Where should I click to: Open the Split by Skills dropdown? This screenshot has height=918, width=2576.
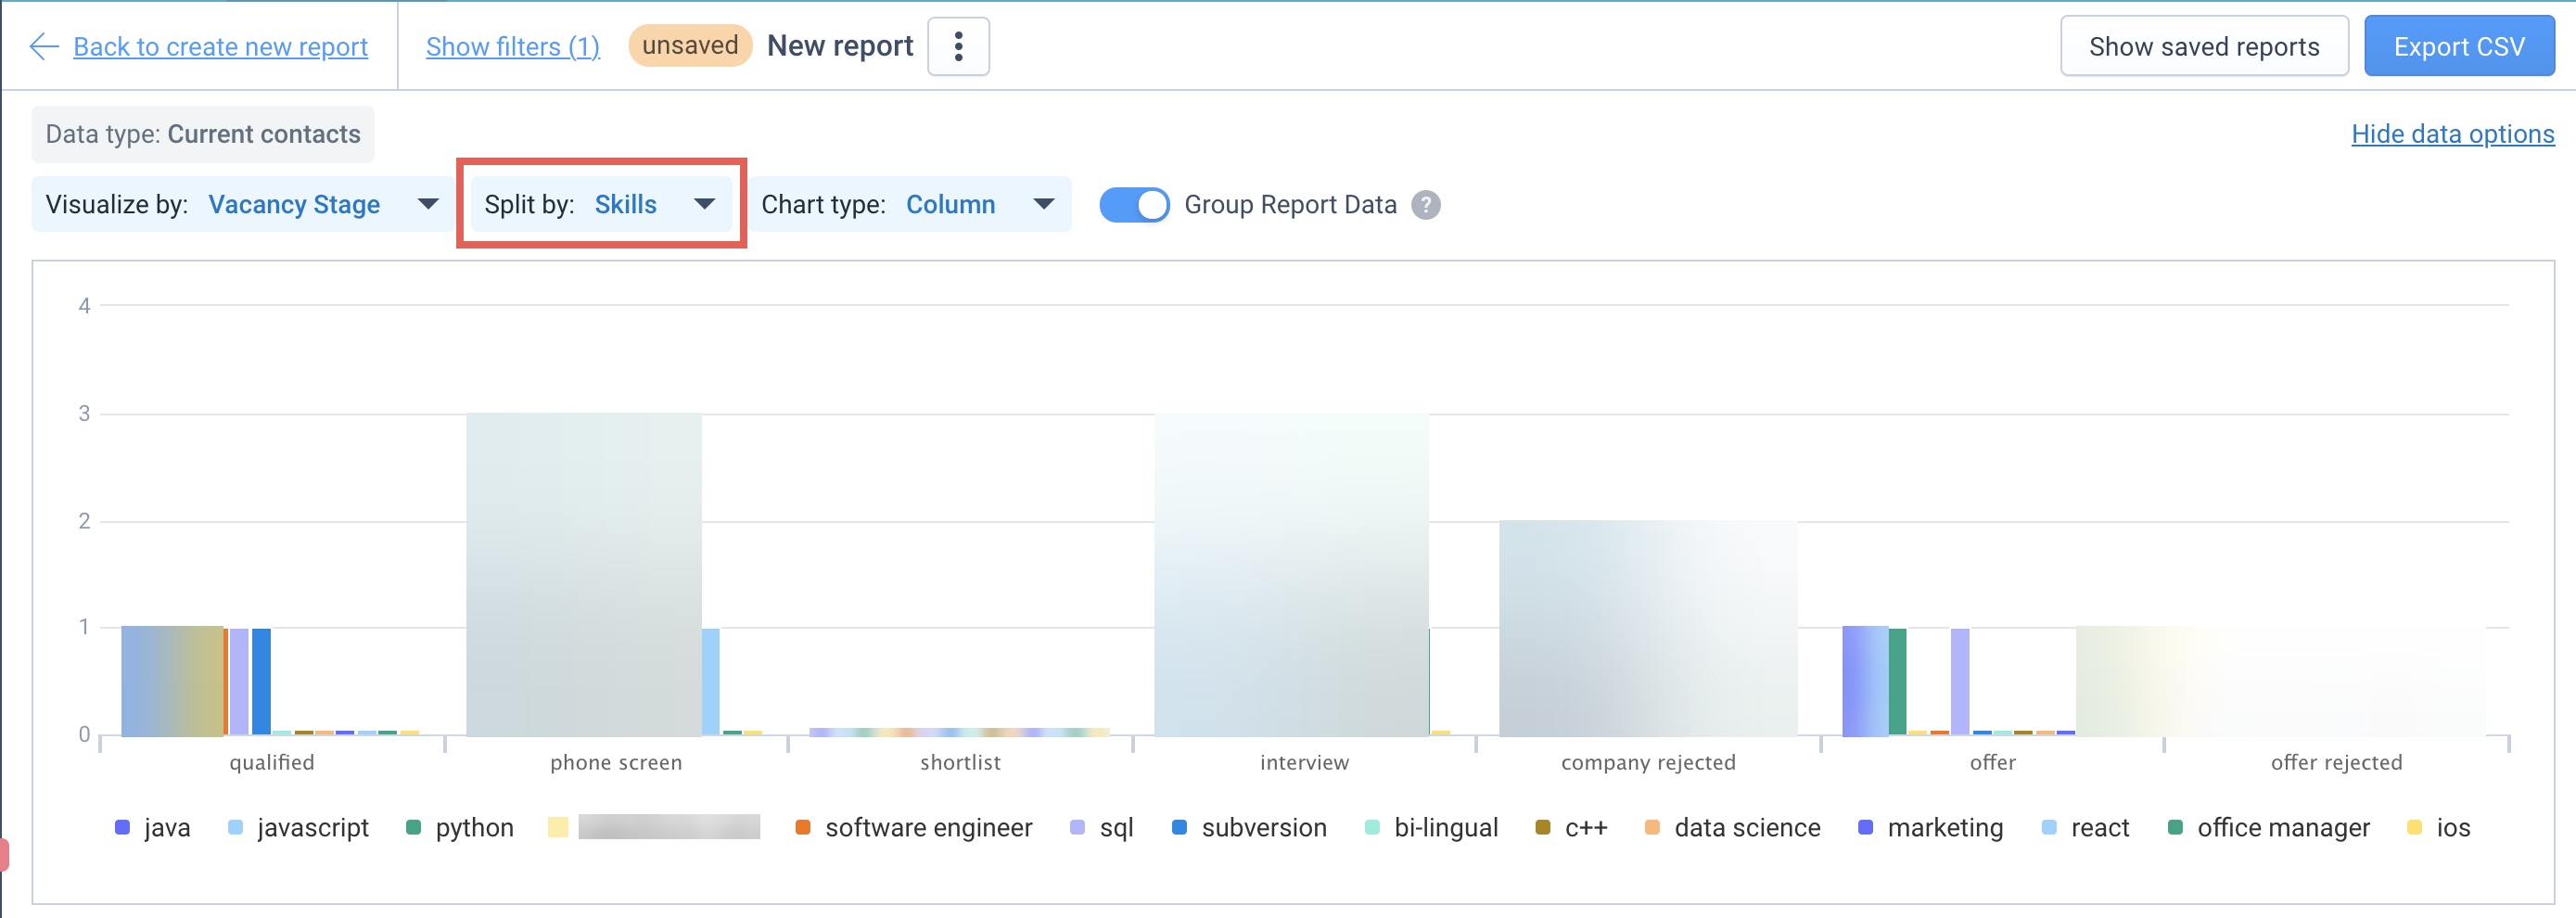point(600,205)
